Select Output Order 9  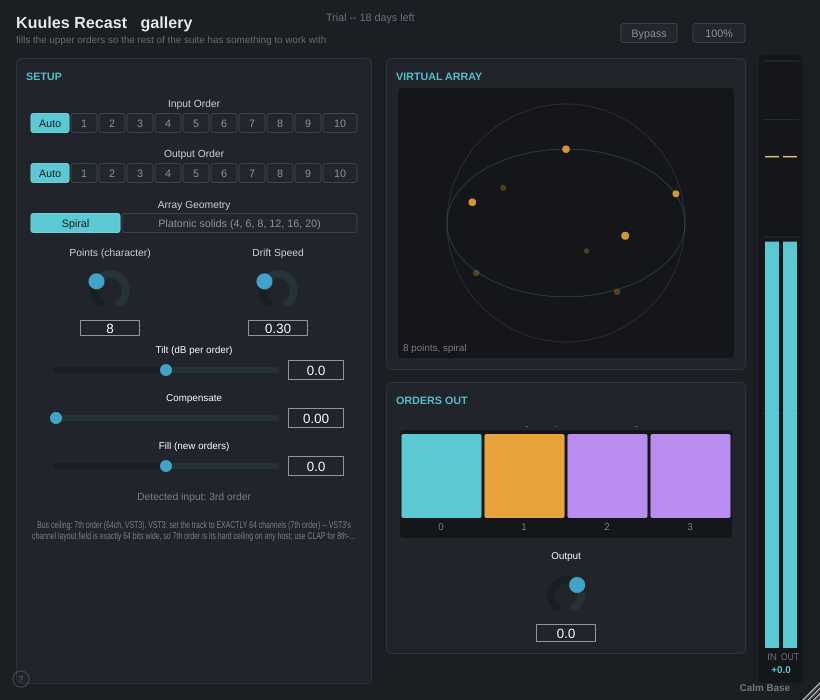(308, 173)
